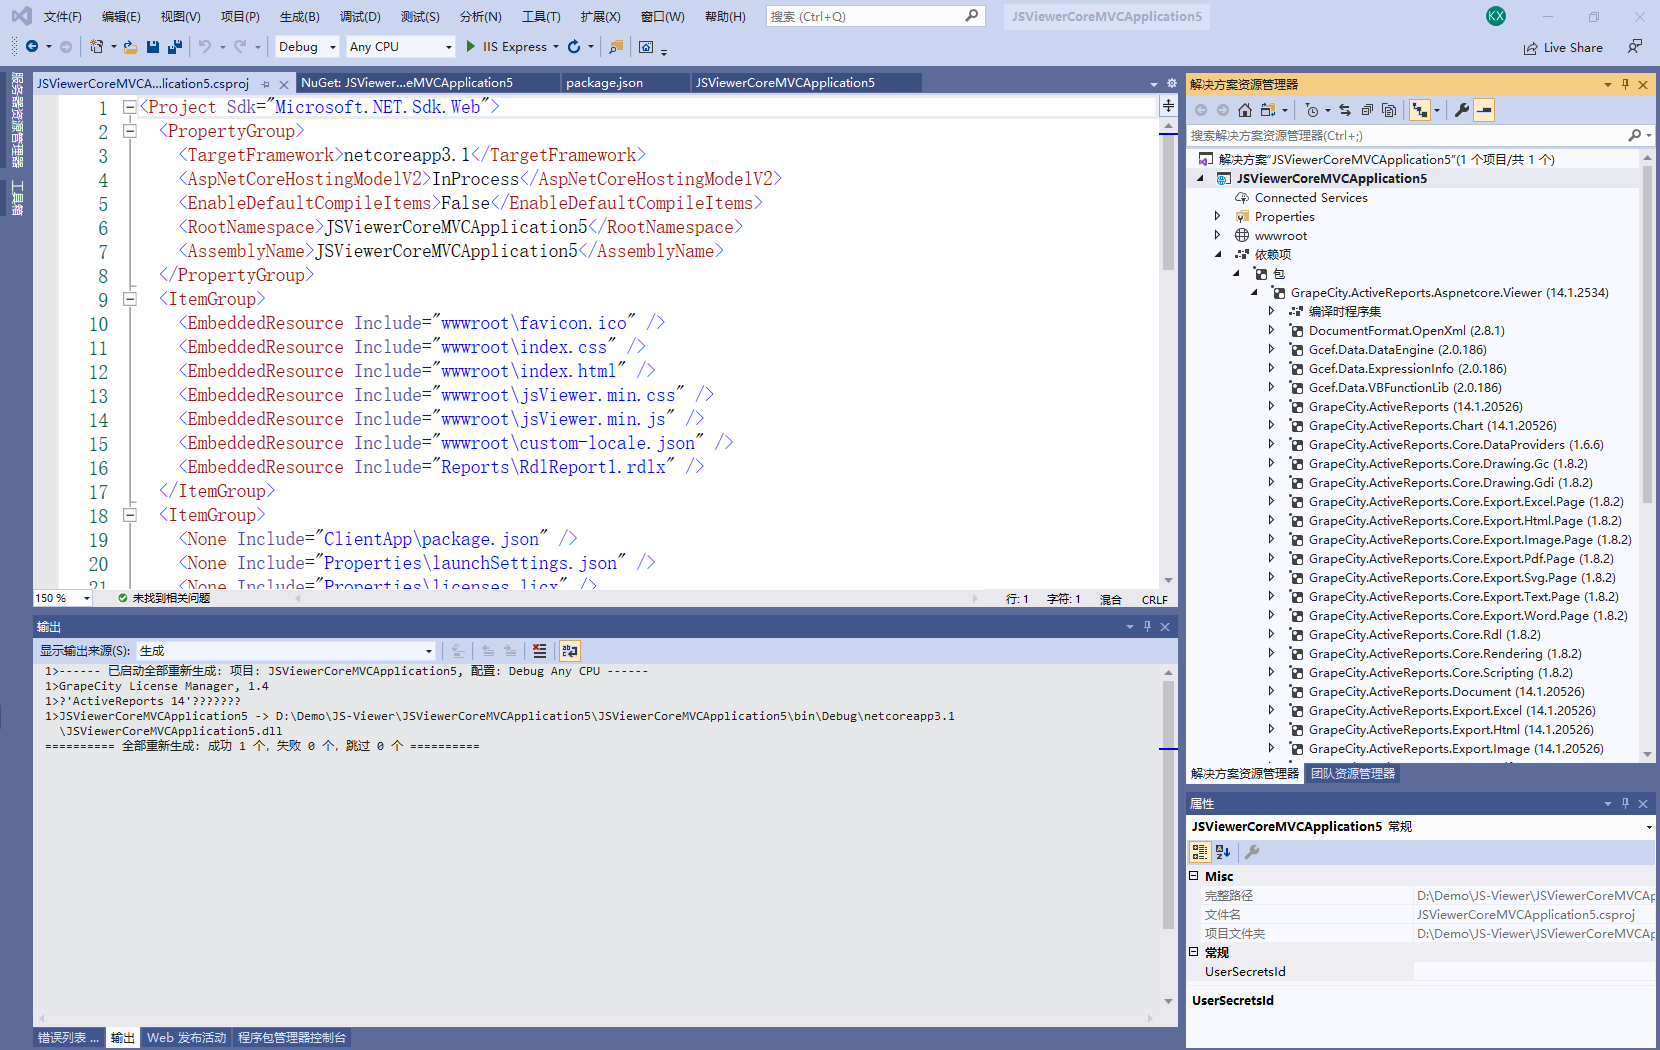Viewport: 1660px width, 1050px height.
Task: Refresh browser link icon in toolbar
Action: click(574, 47)
